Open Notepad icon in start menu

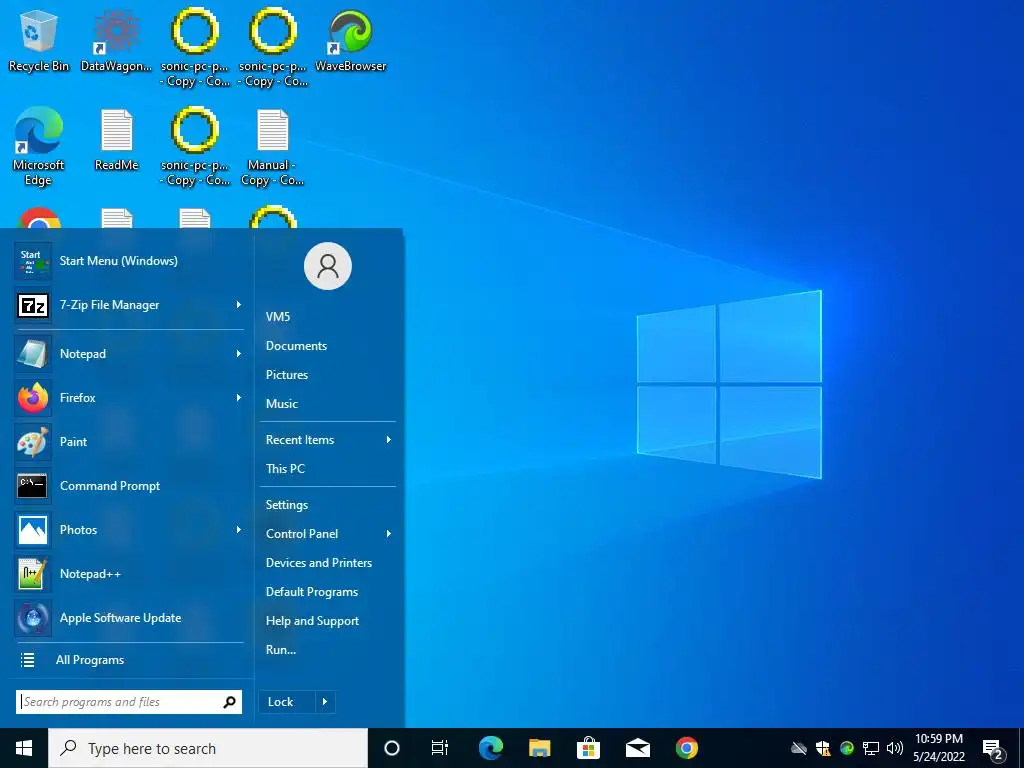pyautogui.click(x=33, y=353)
